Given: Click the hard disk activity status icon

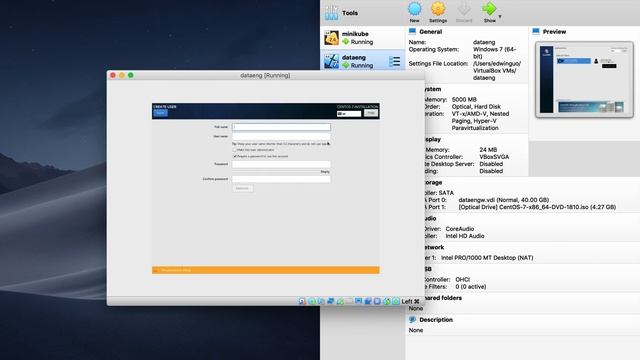Looking at the screenshot, I should (x=302, y=301).
